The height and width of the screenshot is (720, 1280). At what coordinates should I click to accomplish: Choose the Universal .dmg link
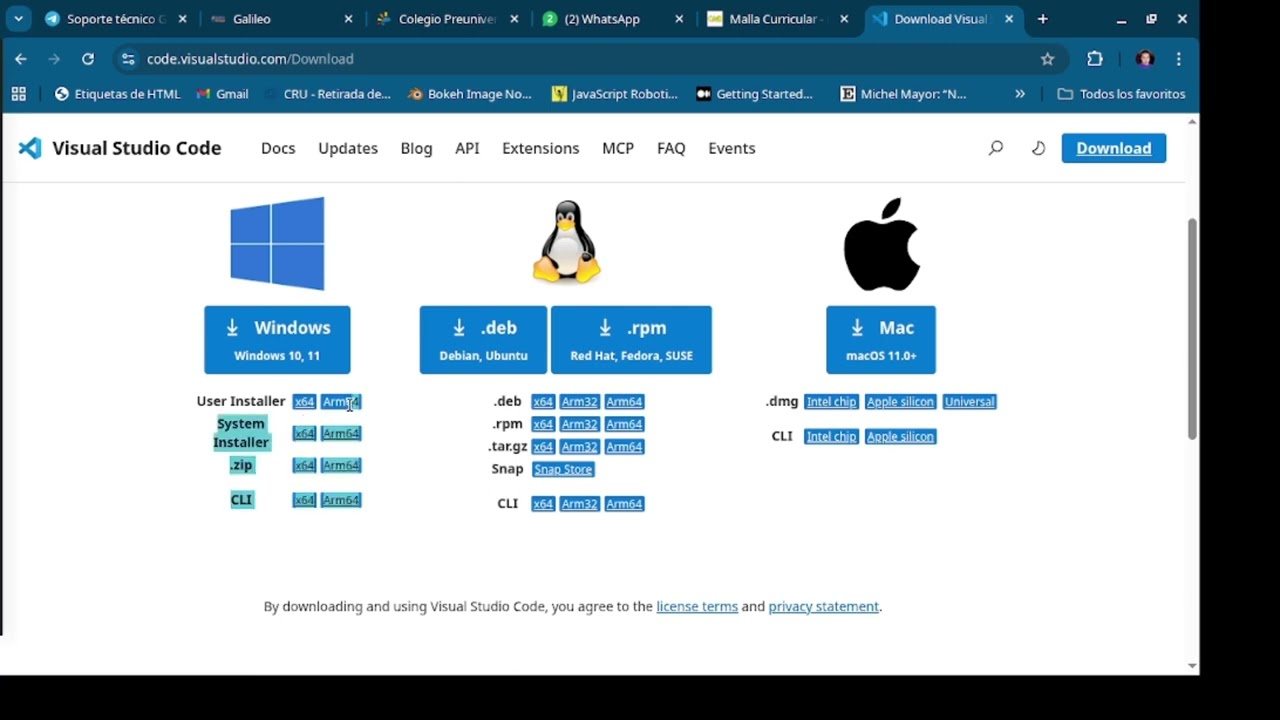tap(970, 402)
